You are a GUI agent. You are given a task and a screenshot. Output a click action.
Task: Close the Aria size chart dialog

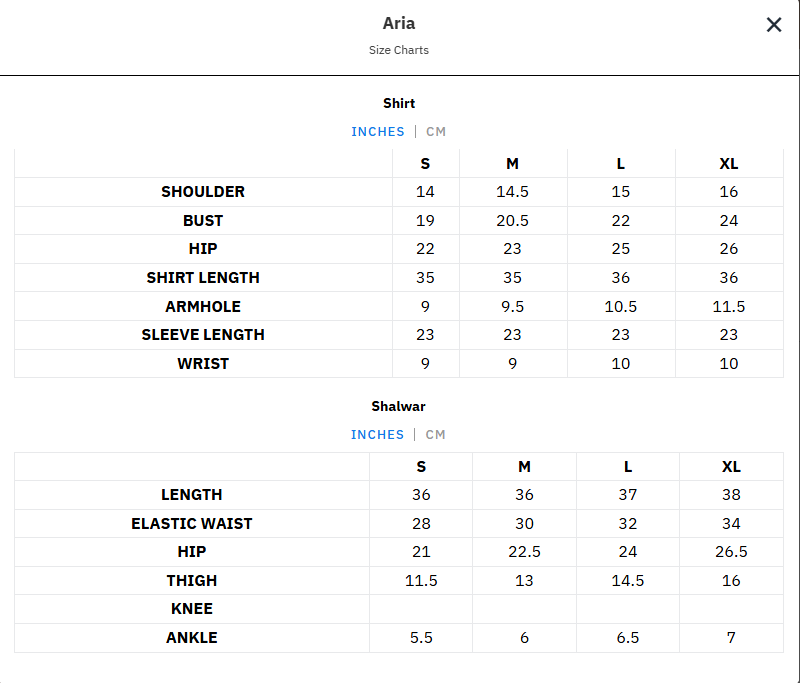773,24
